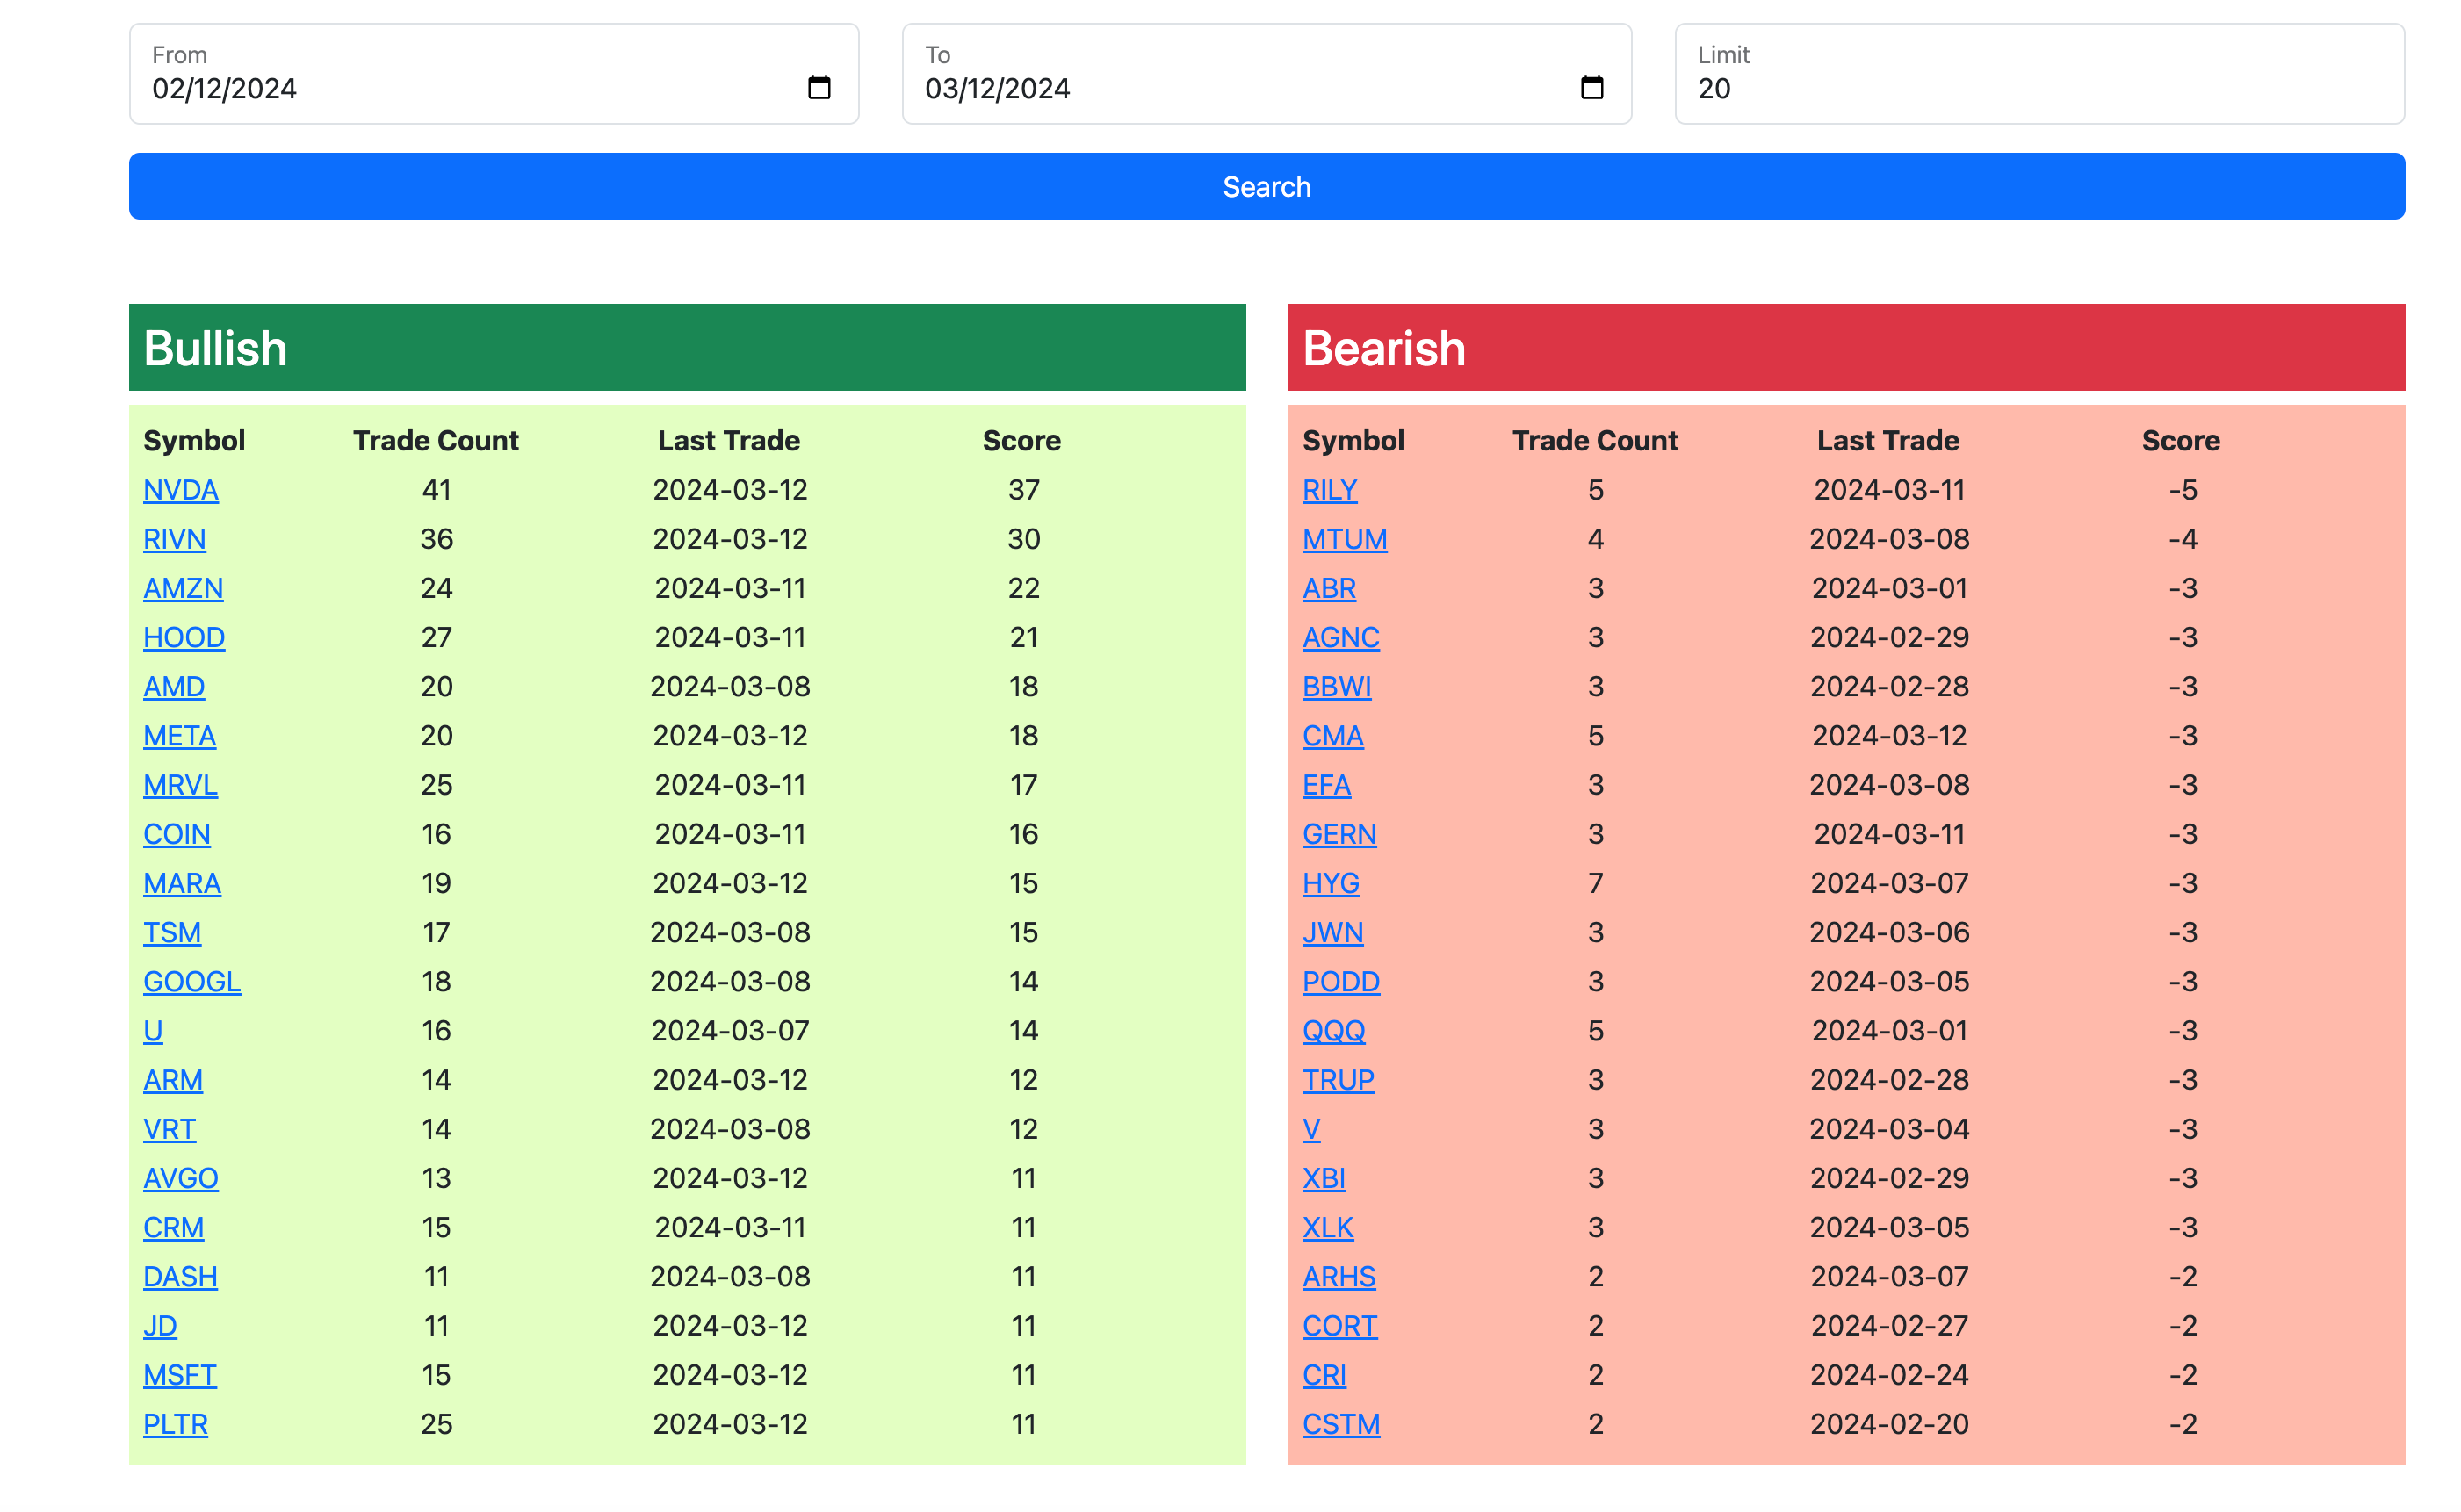Click the From date field 02/12/2024
Viewport: 2461px width, 1512px height.
tap(494, 74)
